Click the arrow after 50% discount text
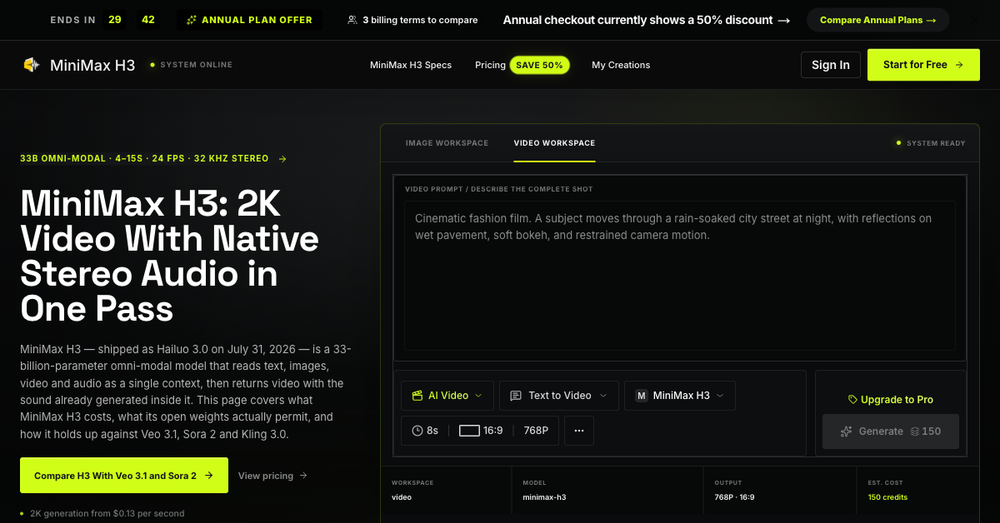This screenshot has width=1000, height=523. coord(784,20)
